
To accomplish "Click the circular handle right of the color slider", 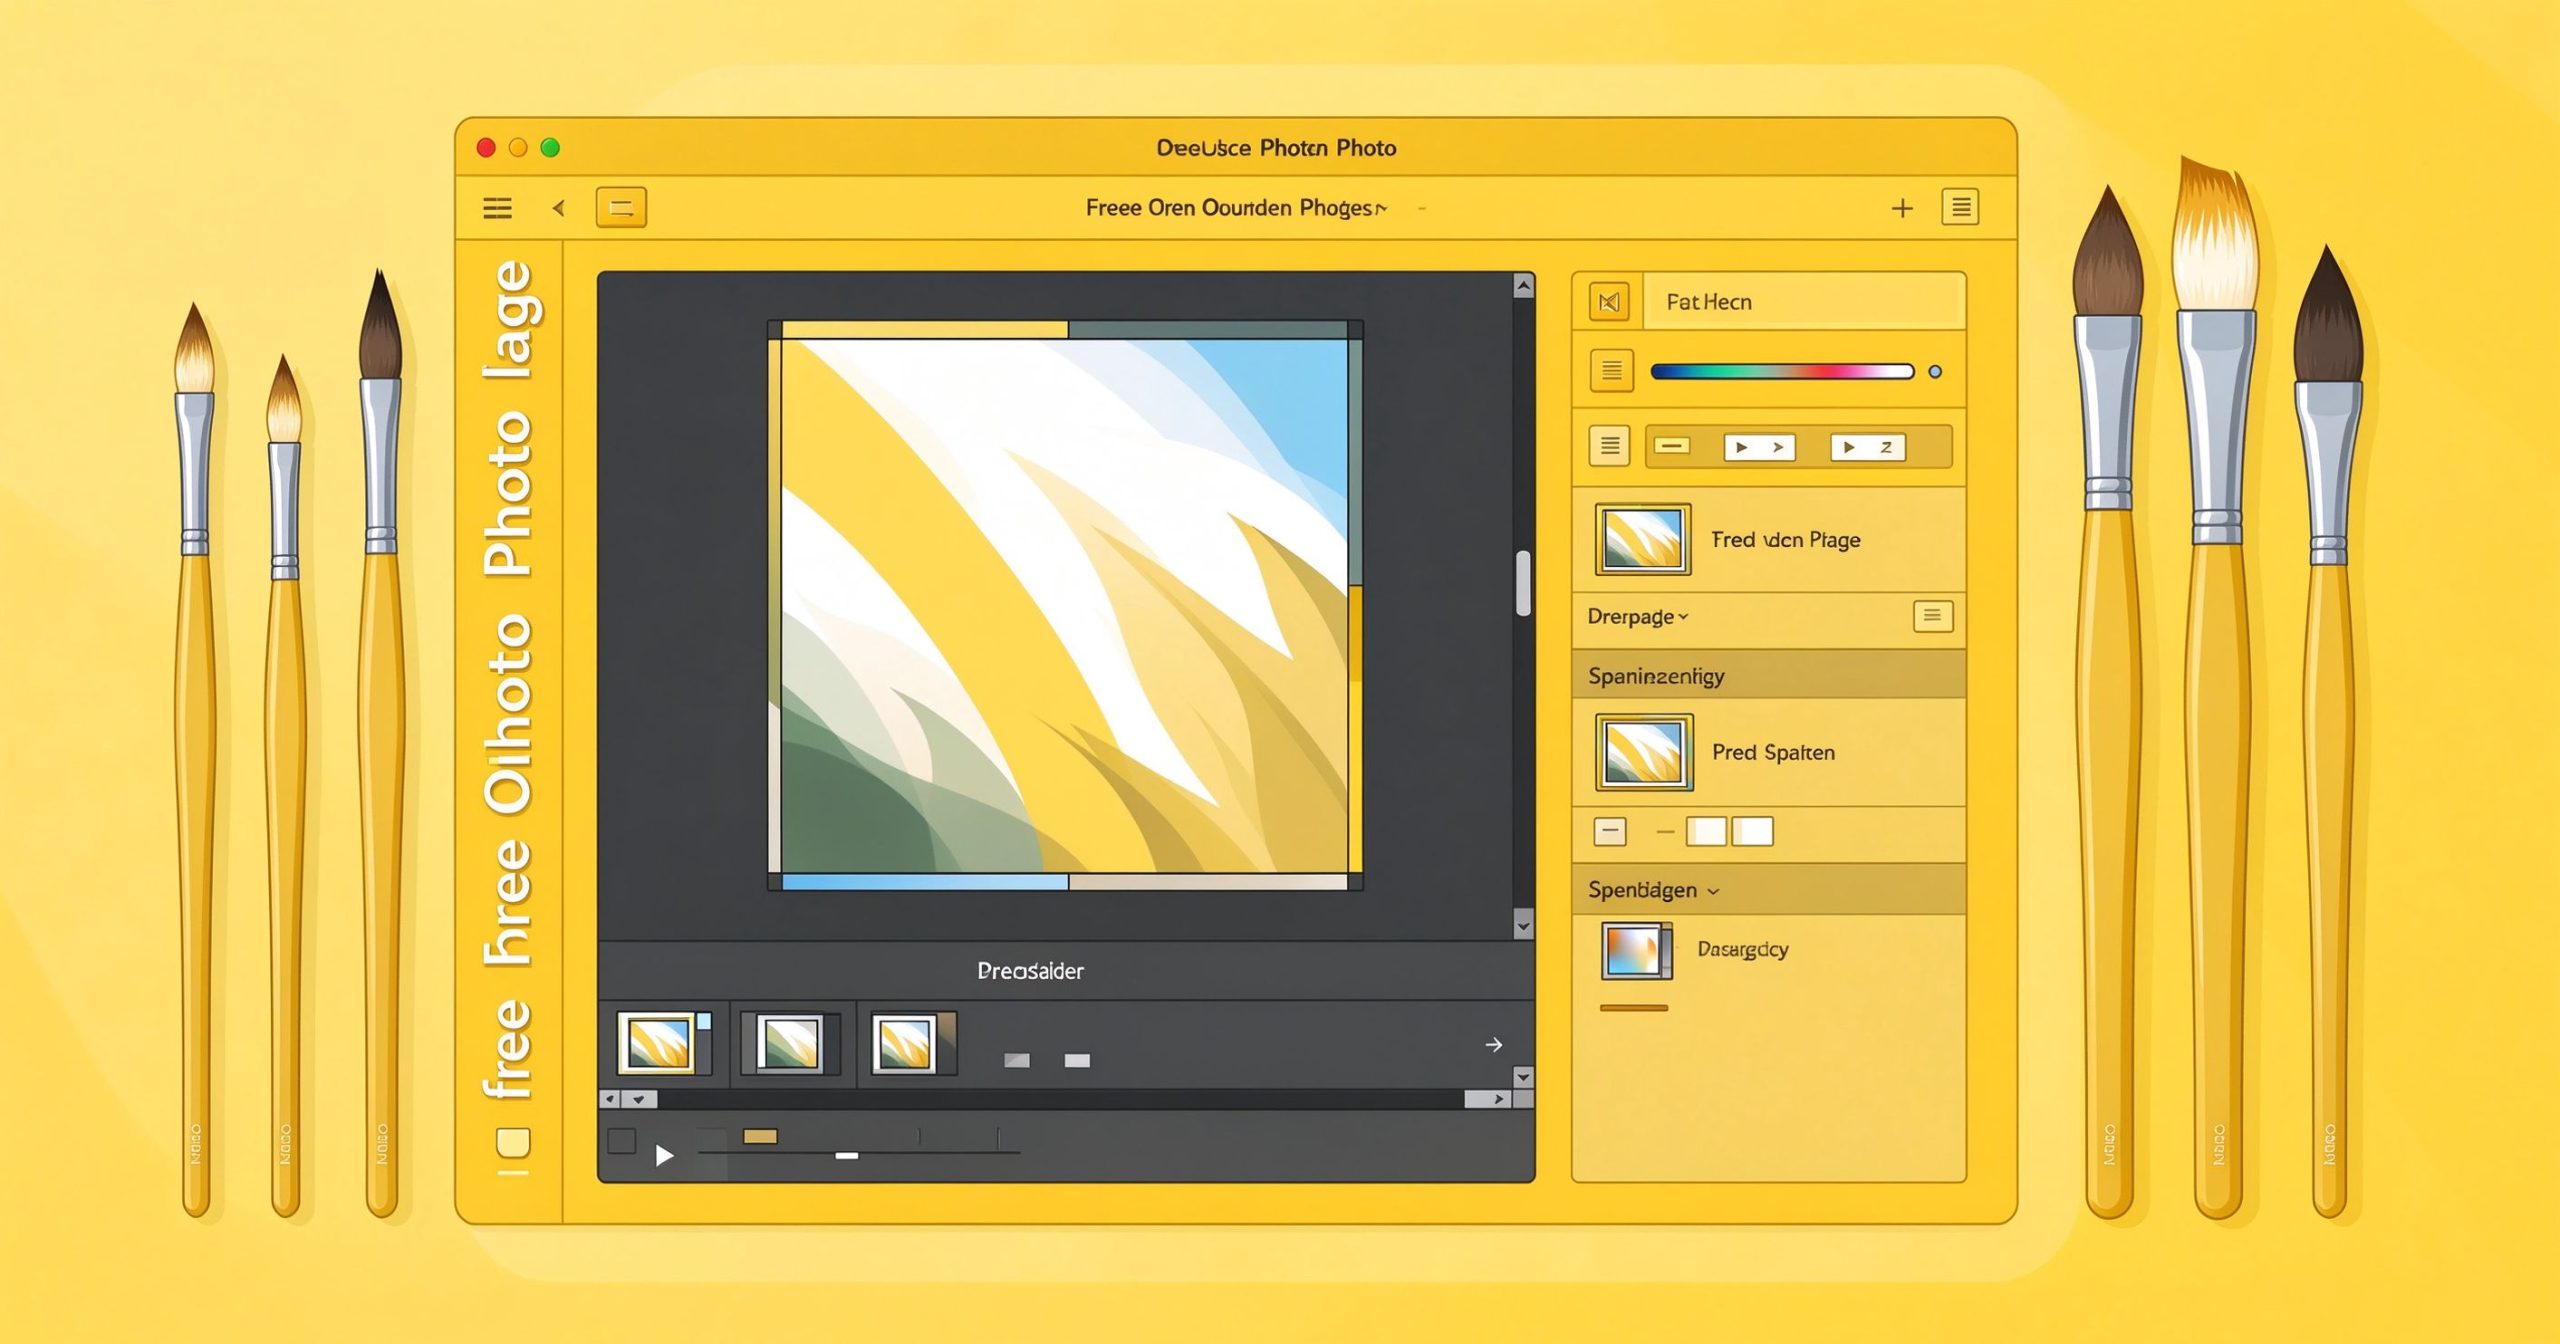I will coord(1935,372).
